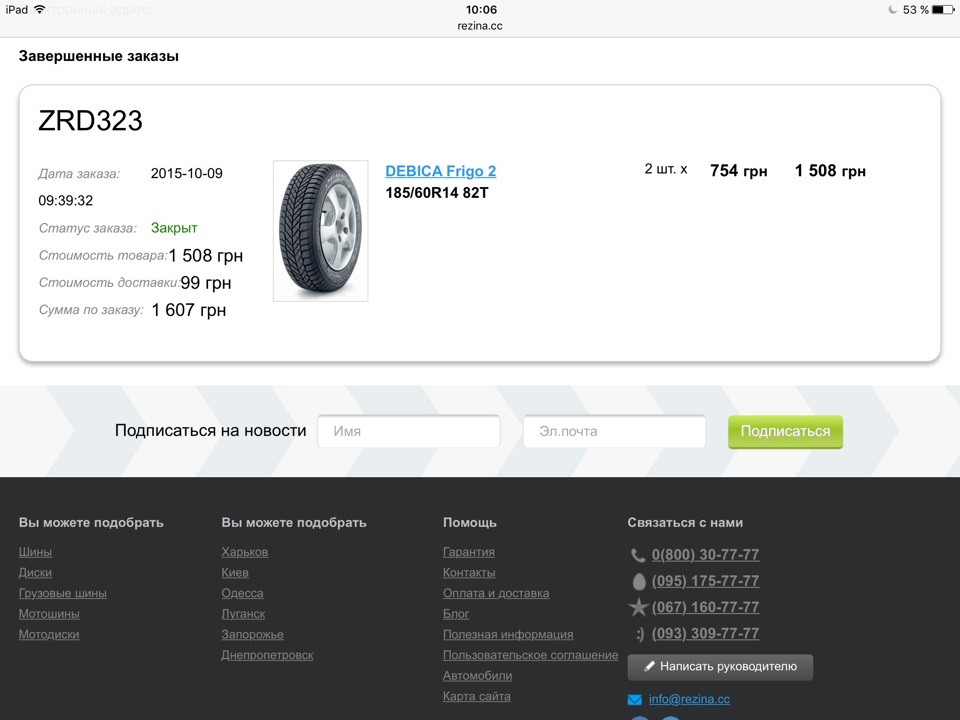Open the Мотошины footer link
The image size is (960, 720).
[x=49, y=613]
